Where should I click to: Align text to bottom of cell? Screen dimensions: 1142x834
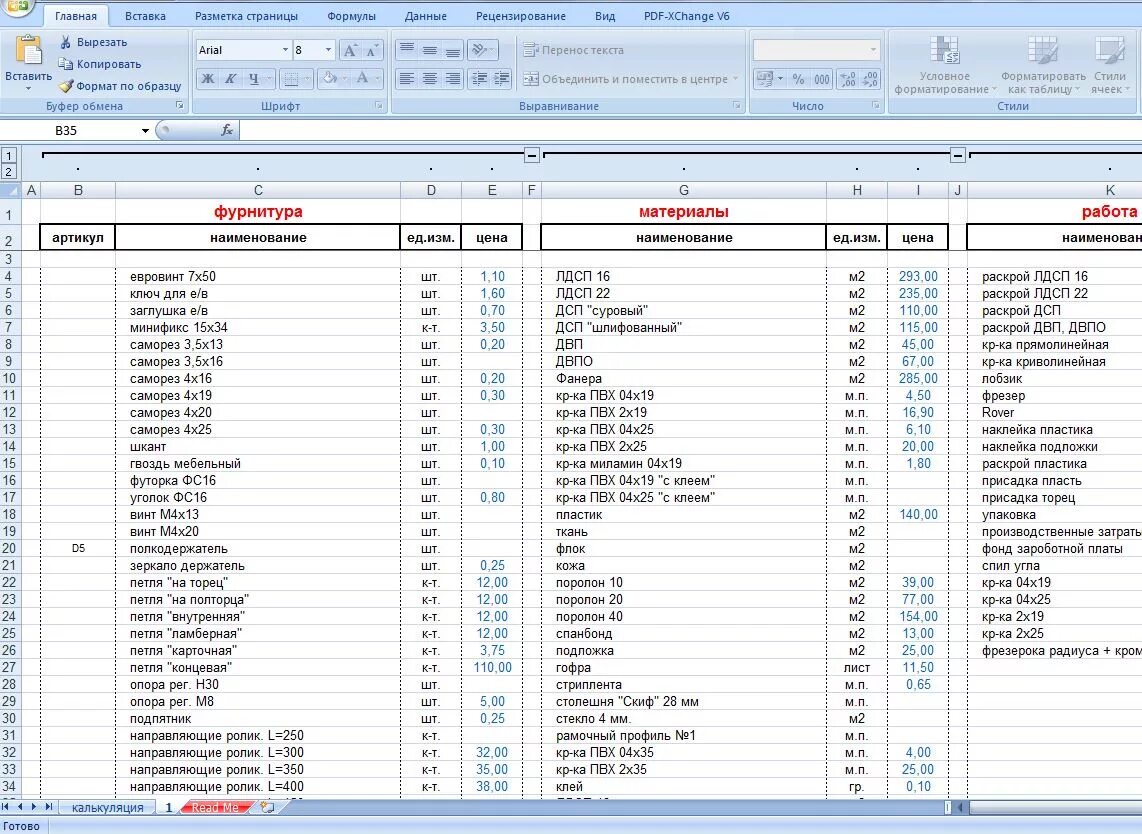(x=452, y=50)
